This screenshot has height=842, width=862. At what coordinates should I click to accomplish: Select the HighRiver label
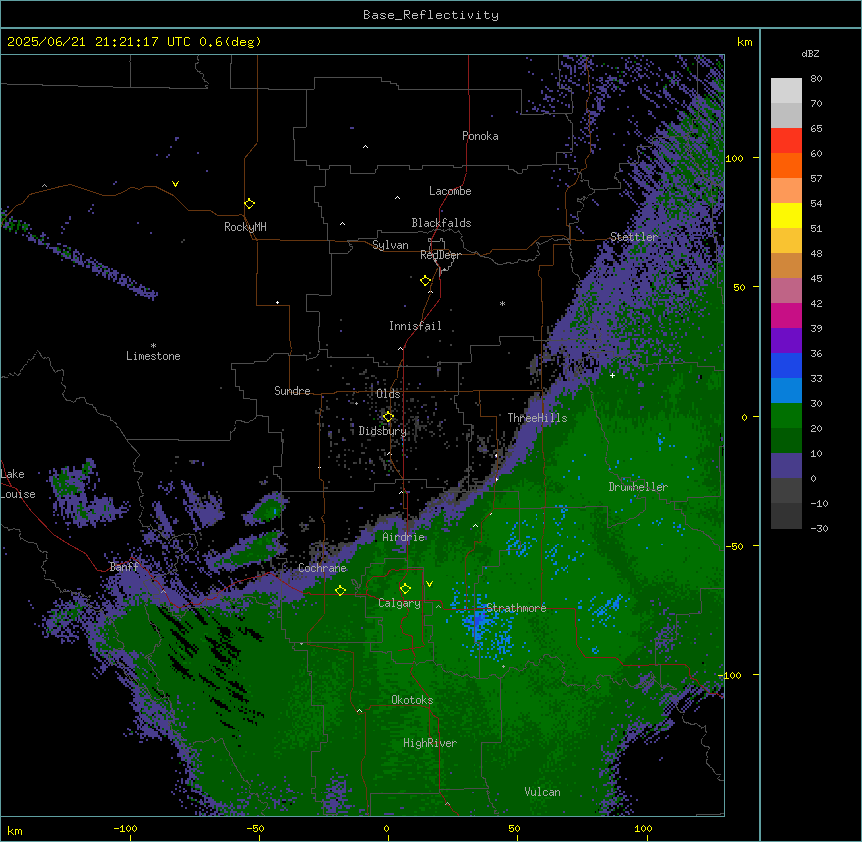pyautogui.click(x=430, y=743)
